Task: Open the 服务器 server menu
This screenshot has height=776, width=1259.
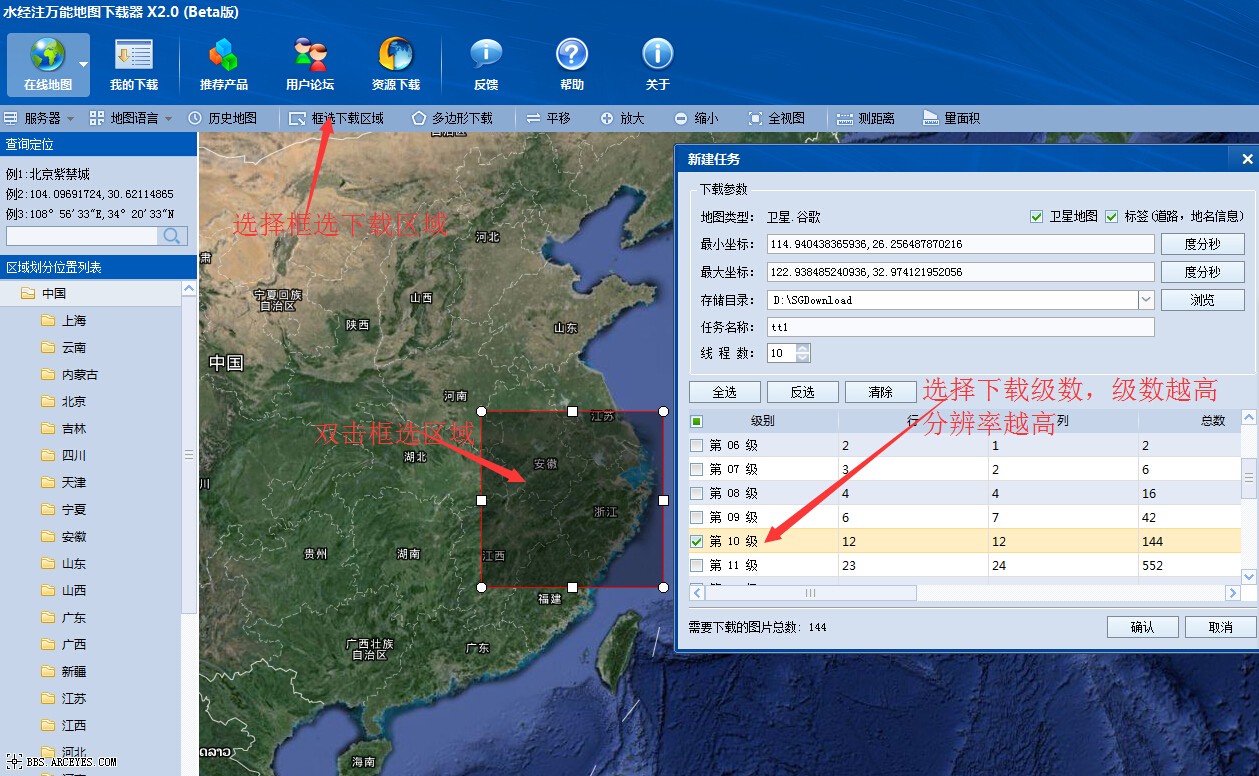Action: pyautogui.click(x=40, y=118)
